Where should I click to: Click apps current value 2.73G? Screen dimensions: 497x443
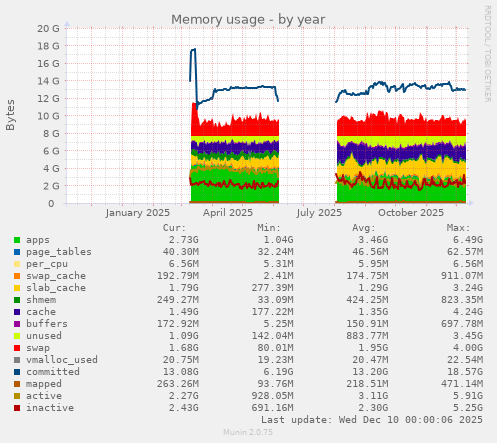click(184, 240)
